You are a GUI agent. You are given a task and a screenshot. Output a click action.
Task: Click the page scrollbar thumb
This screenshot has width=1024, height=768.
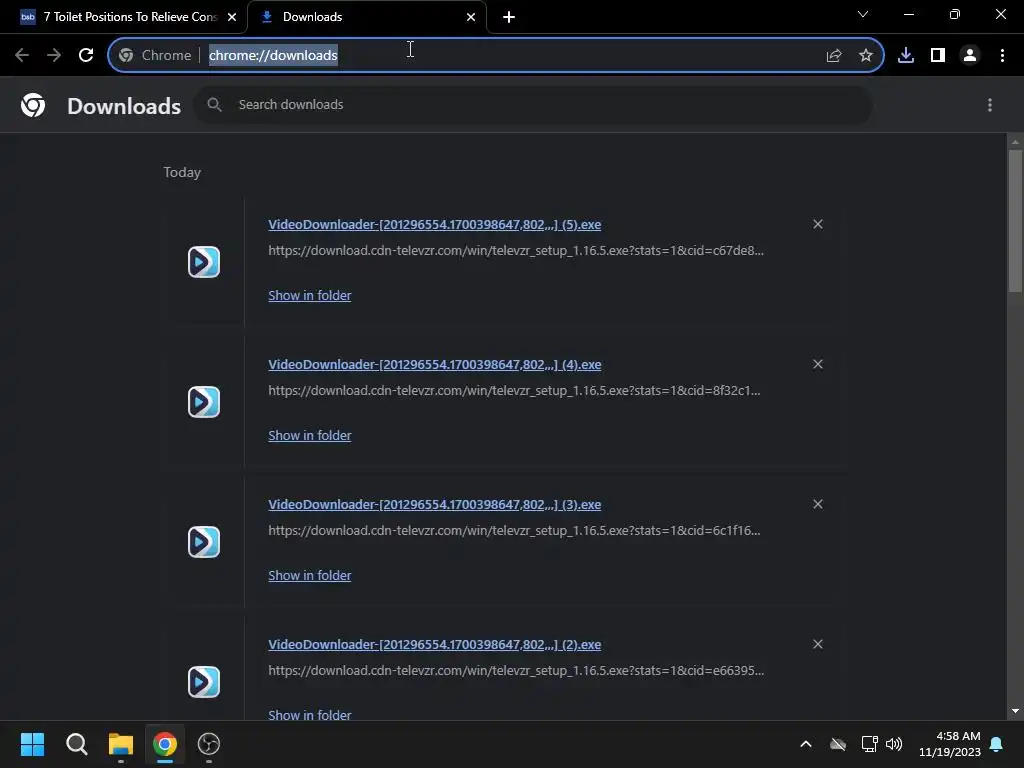[1015, 221]
